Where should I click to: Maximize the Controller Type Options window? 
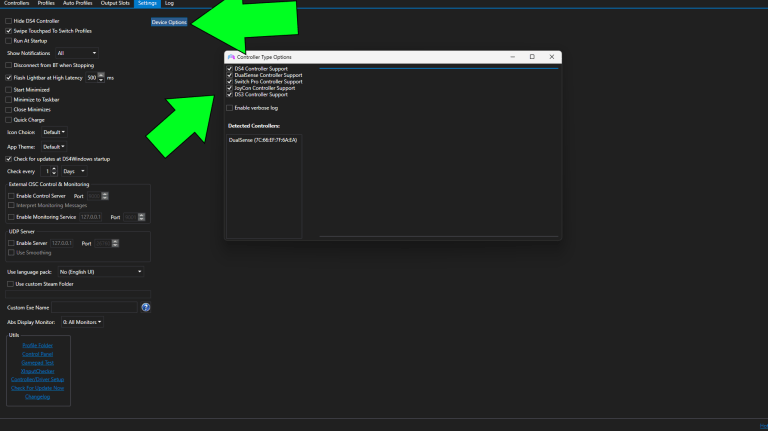pos(531,57)
